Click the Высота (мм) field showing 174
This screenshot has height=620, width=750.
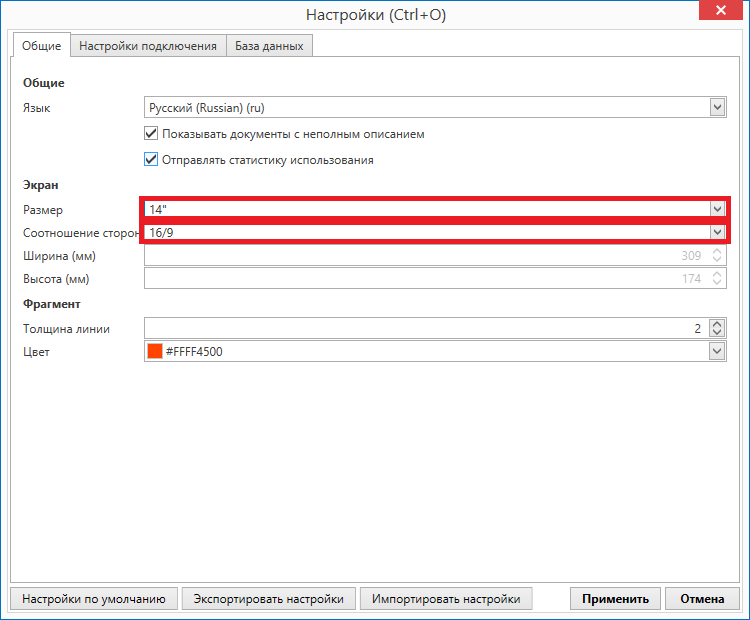click(x=435, y=278)
